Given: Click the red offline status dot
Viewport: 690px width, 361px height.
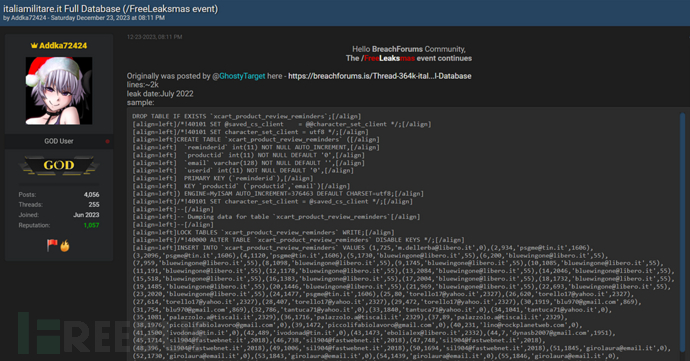Looking at the screenshot, I should pyautogui.click(x=107, y=141).
